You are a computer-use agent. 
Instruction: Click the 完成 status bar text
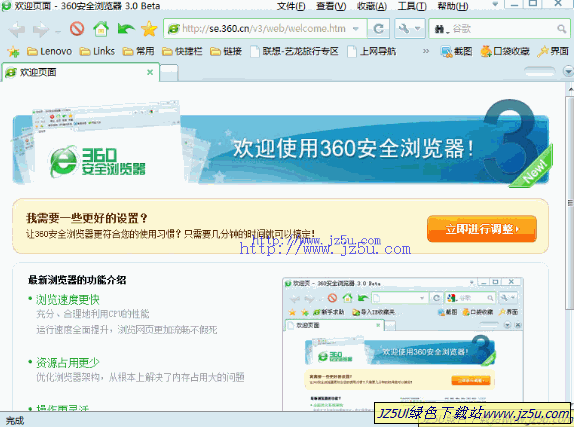click(x=15, y=420)
